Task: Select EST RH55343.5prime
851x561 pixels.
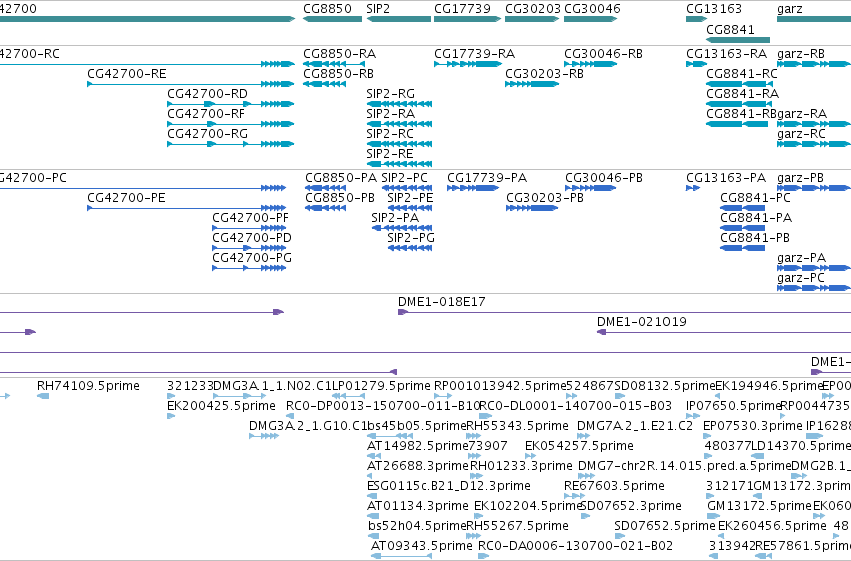Action: [x=474, y=436]
